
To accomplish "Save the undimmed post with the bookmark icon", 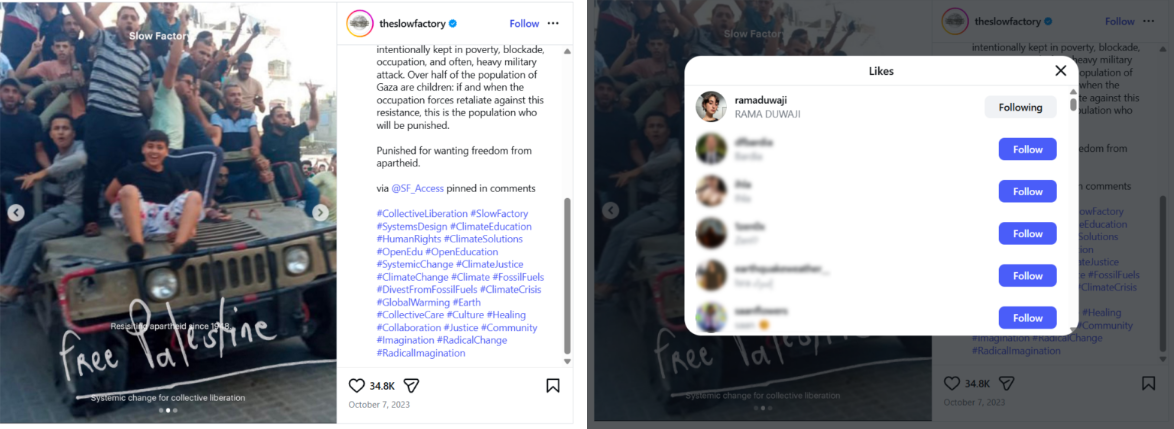I will click(x=553, y=385).
